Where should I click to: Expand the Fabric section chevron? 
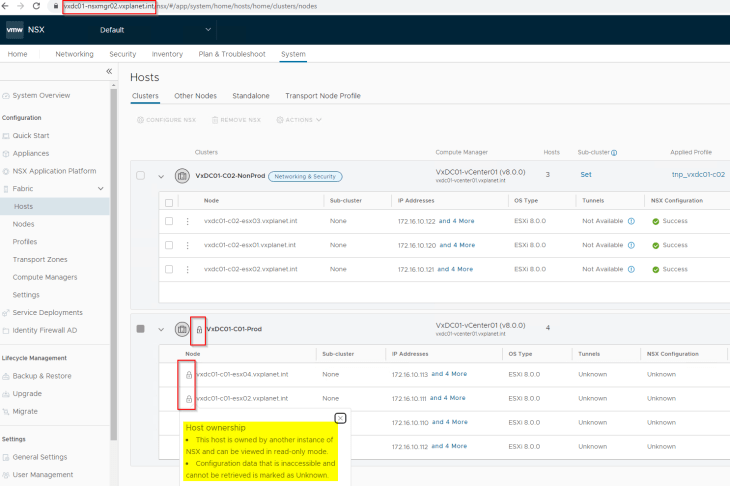[101, 189]
